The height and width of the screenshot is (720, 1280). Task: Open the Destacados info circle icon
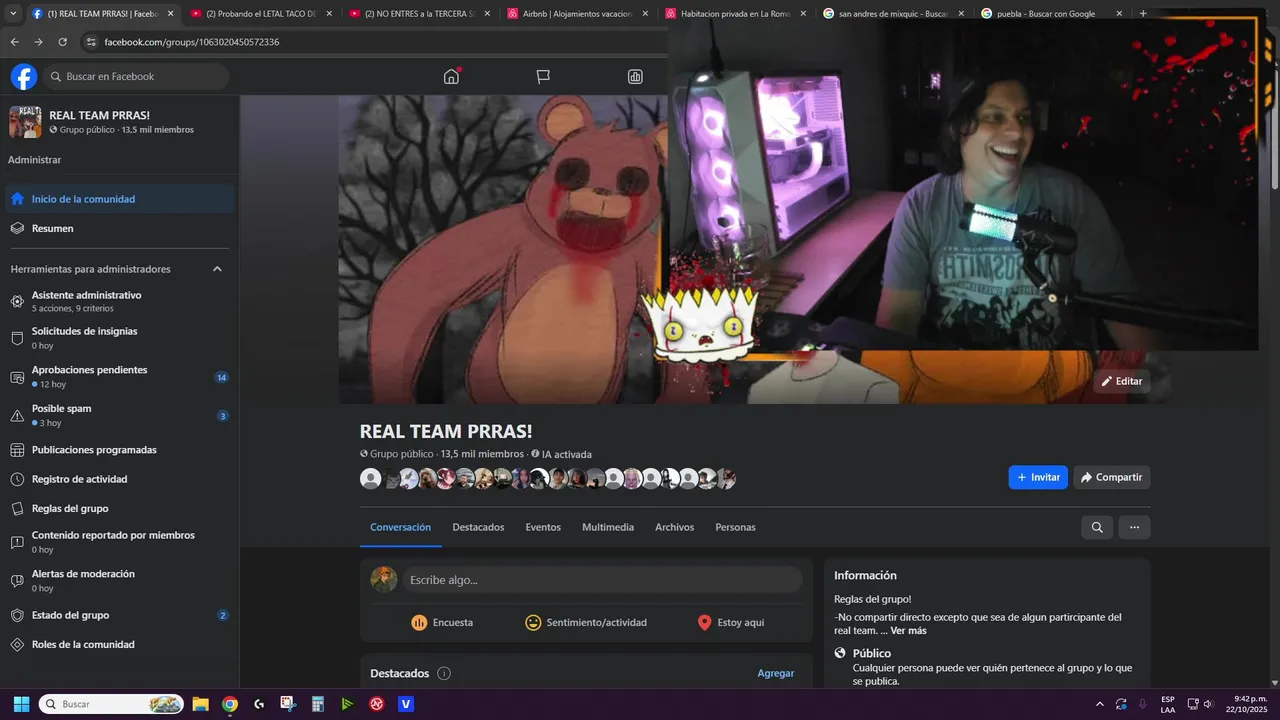click(444, 673)
